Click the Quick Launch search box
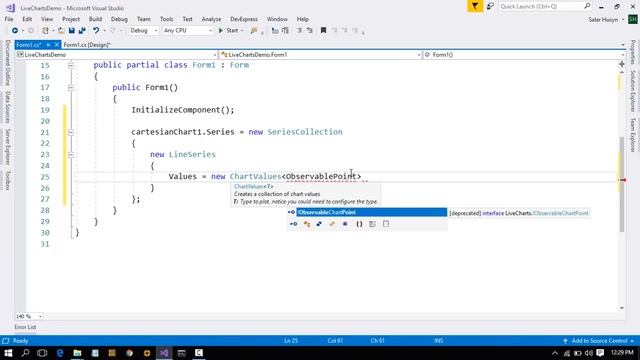 click(x=545, y=6)
